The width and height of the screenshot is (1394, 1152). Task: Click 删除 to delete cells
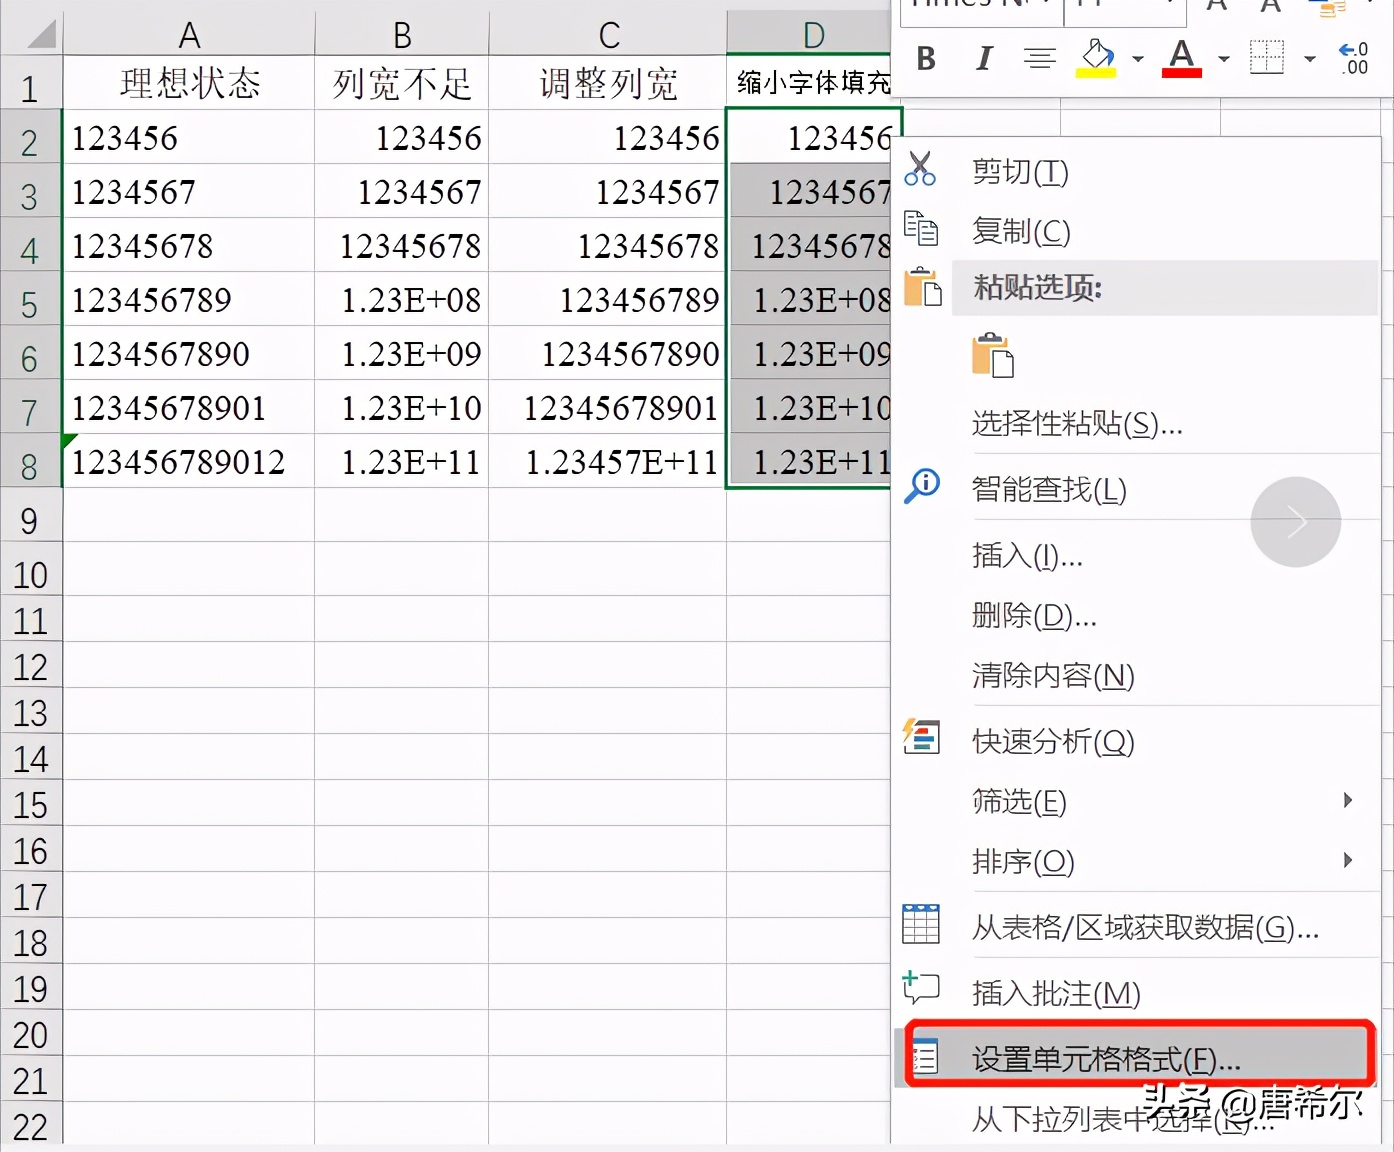[1033, 617]
